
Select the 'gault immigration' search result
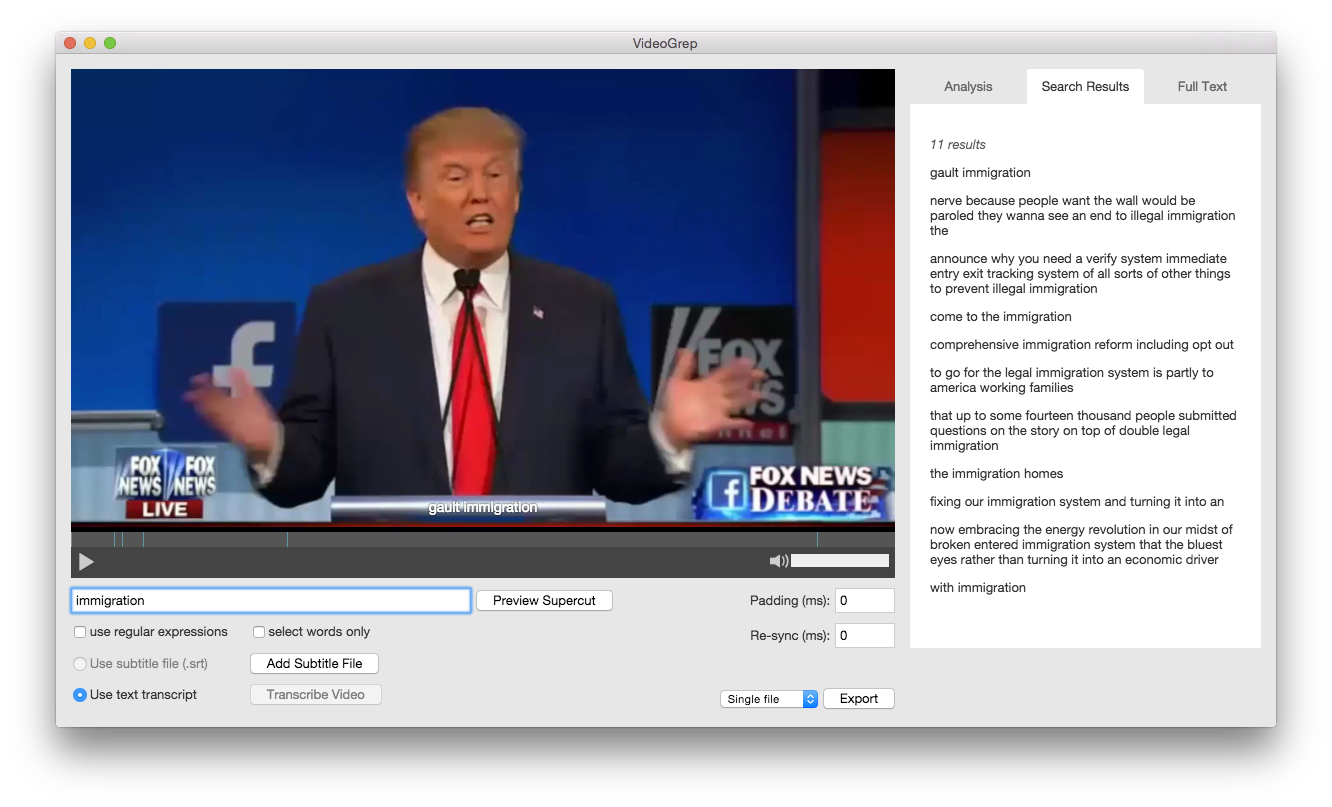click(x=980, y=172)
